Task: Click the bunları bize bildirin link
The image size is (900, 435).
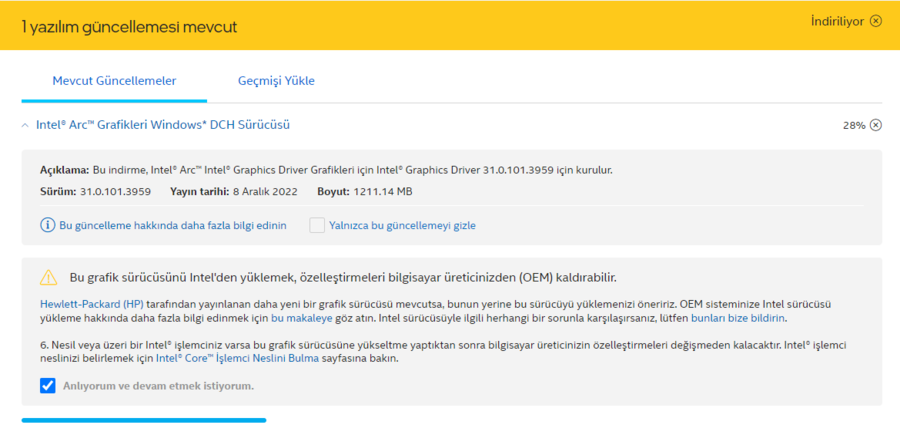Action: [x=738, y=318]
